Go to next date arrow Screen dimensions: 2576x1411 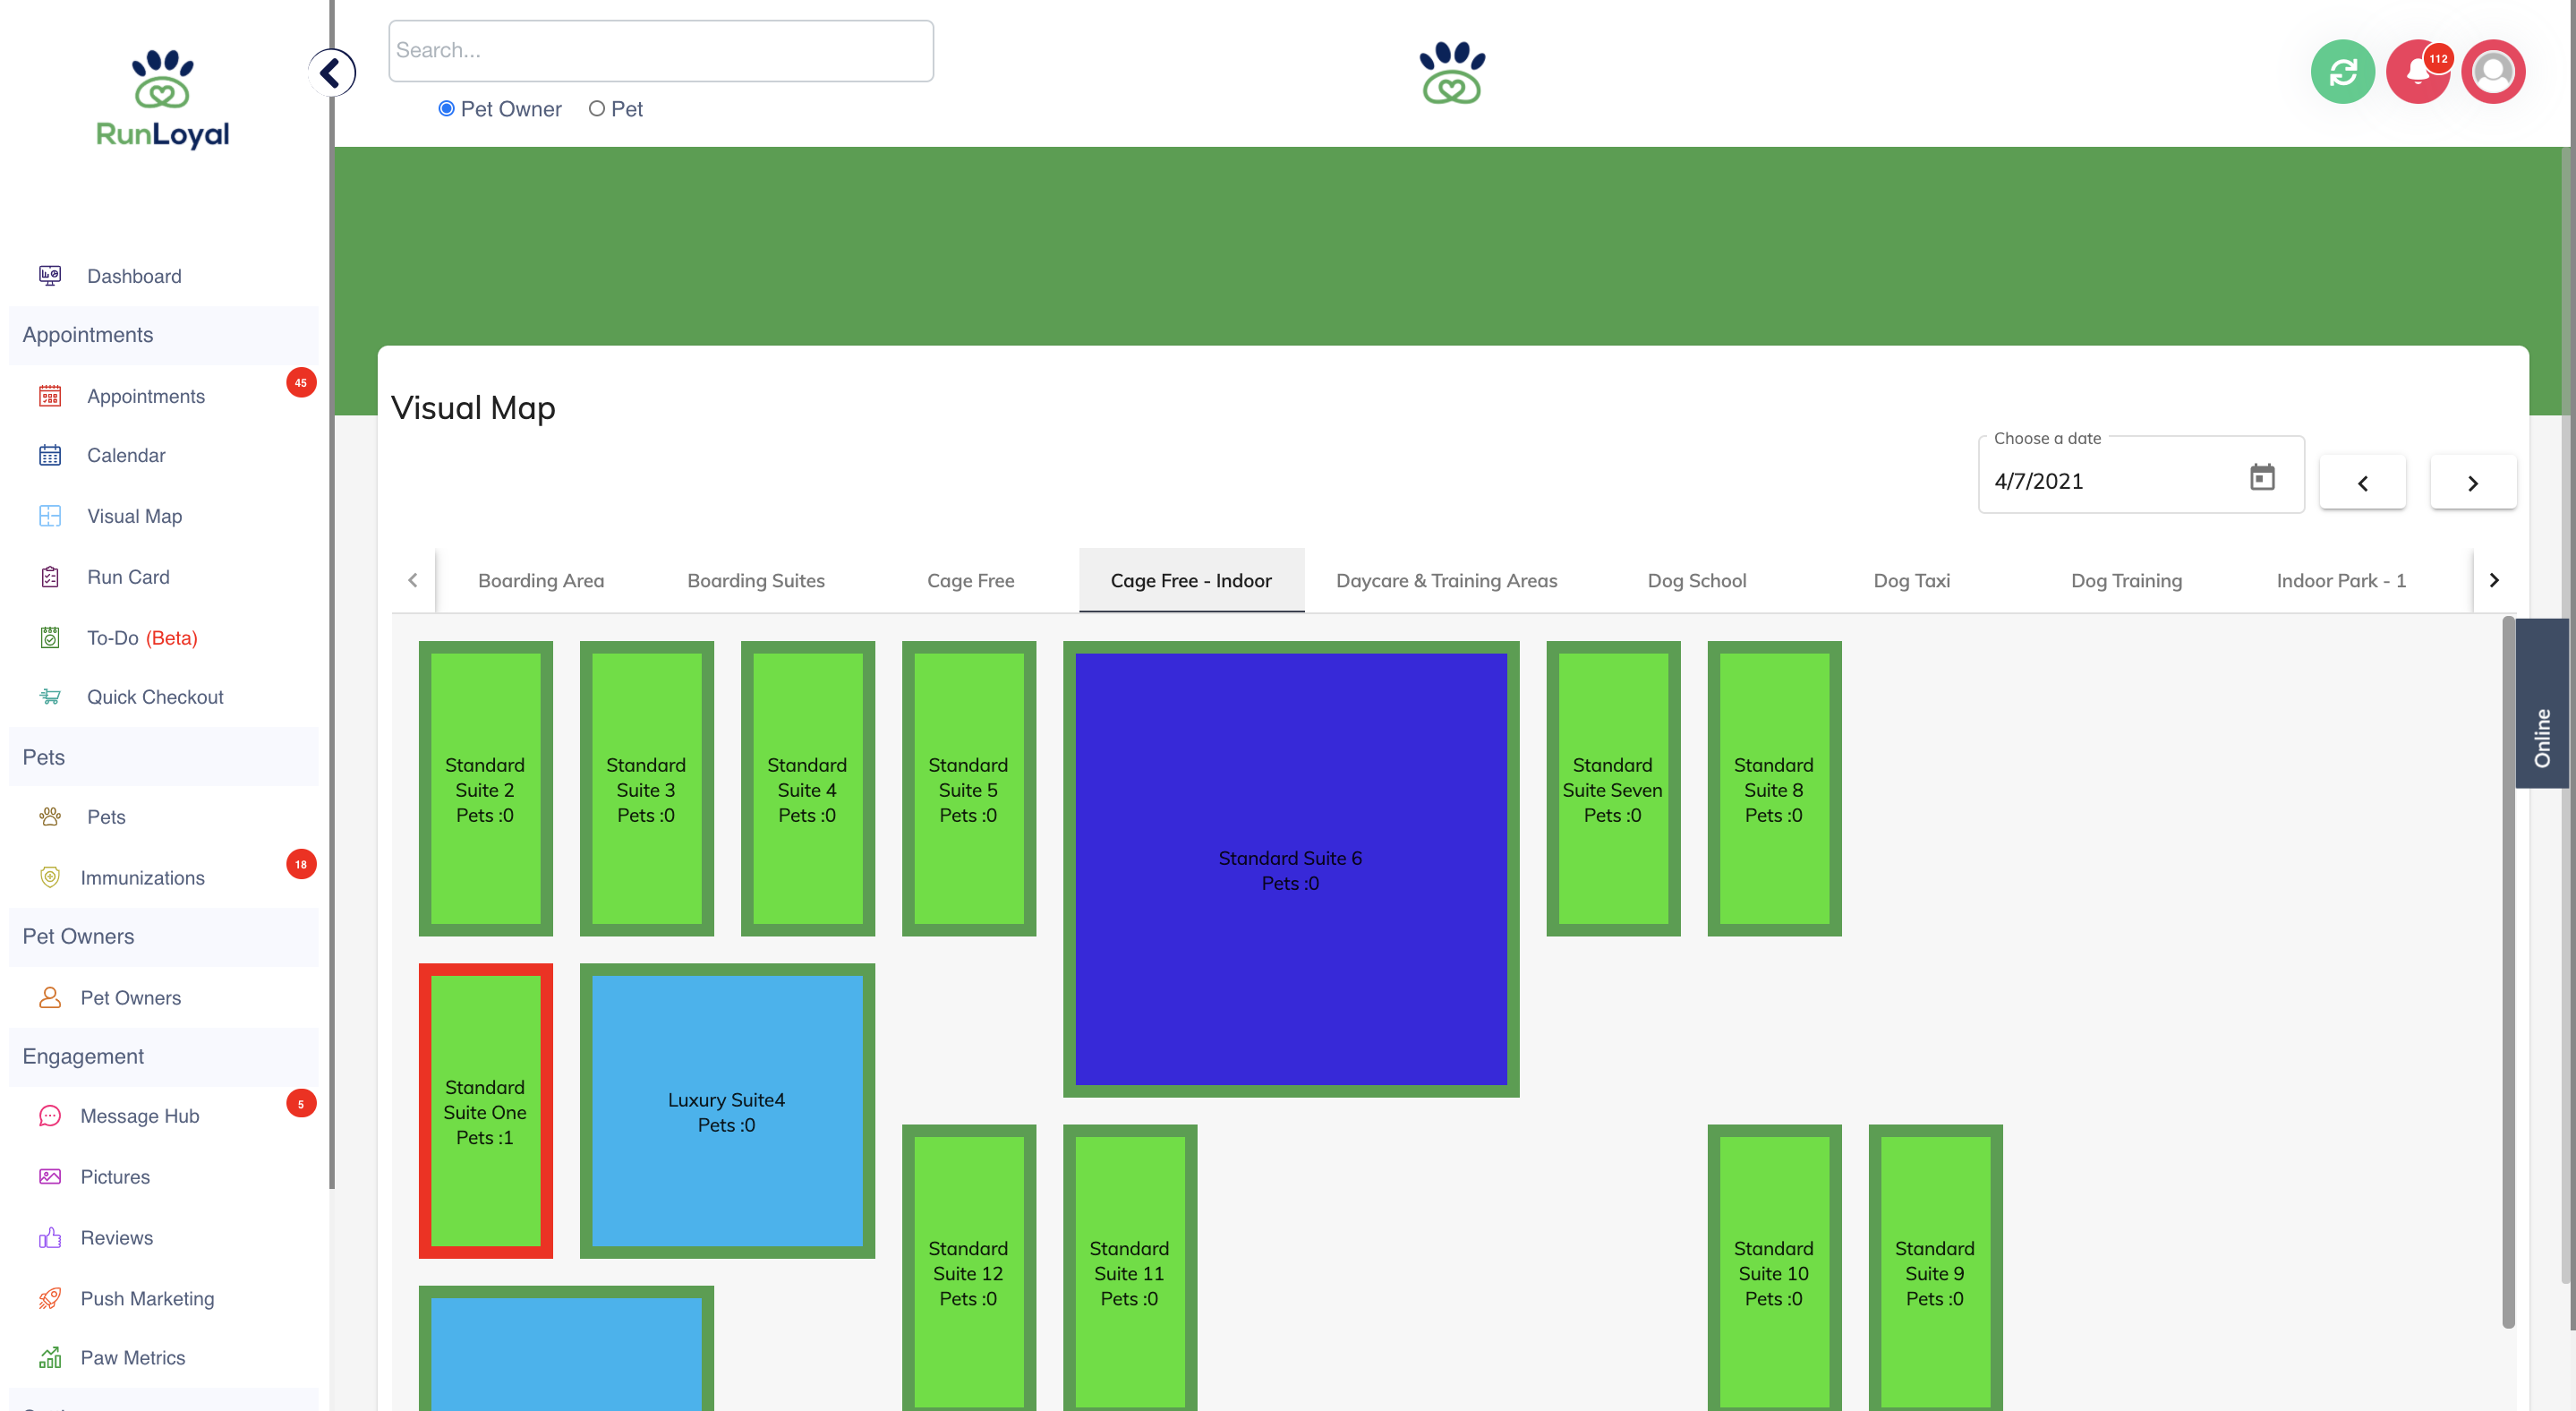click(2472, 483)
